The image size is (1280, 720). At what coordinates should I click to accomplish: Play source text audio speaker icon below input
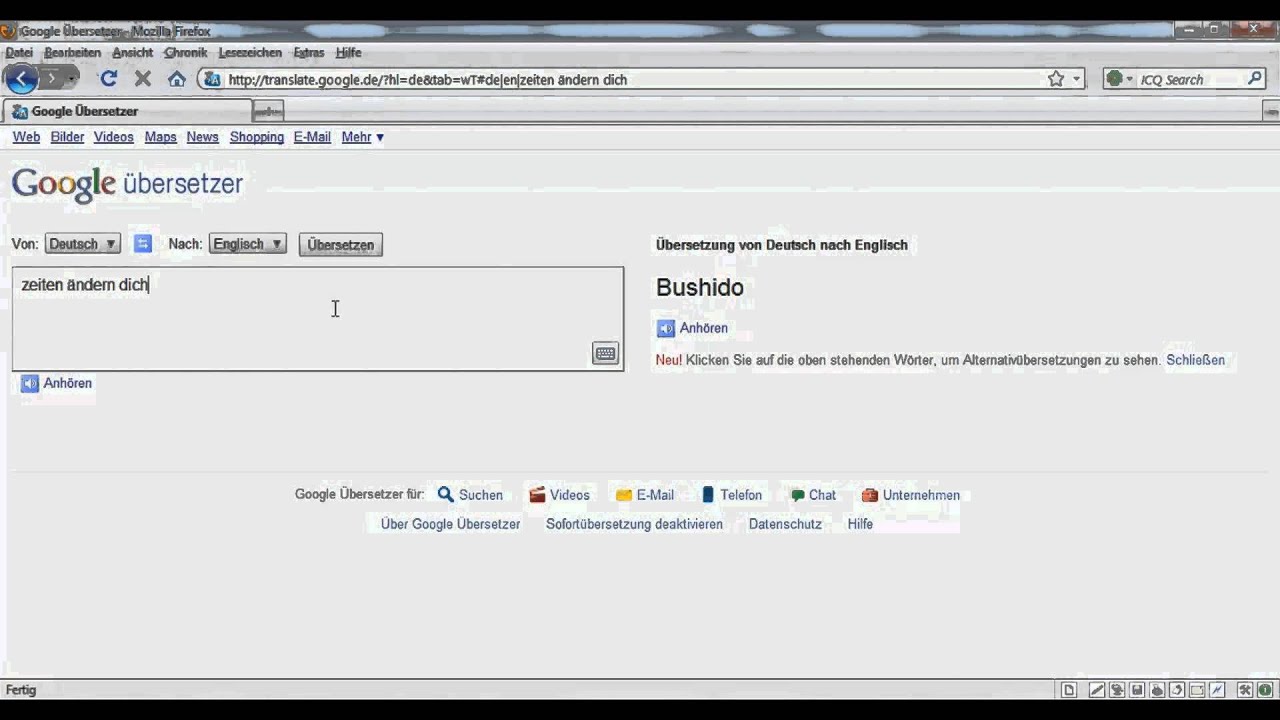(30, 383)
